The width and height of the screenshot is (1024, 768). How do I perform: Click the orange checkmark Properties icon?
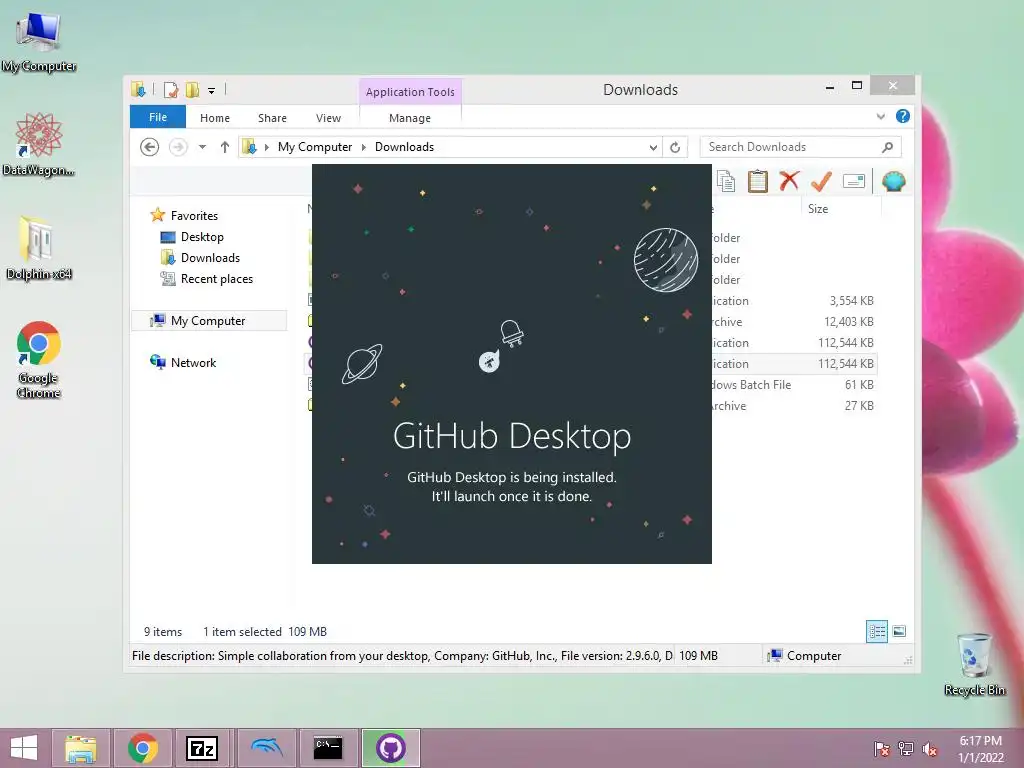(821, 181)
